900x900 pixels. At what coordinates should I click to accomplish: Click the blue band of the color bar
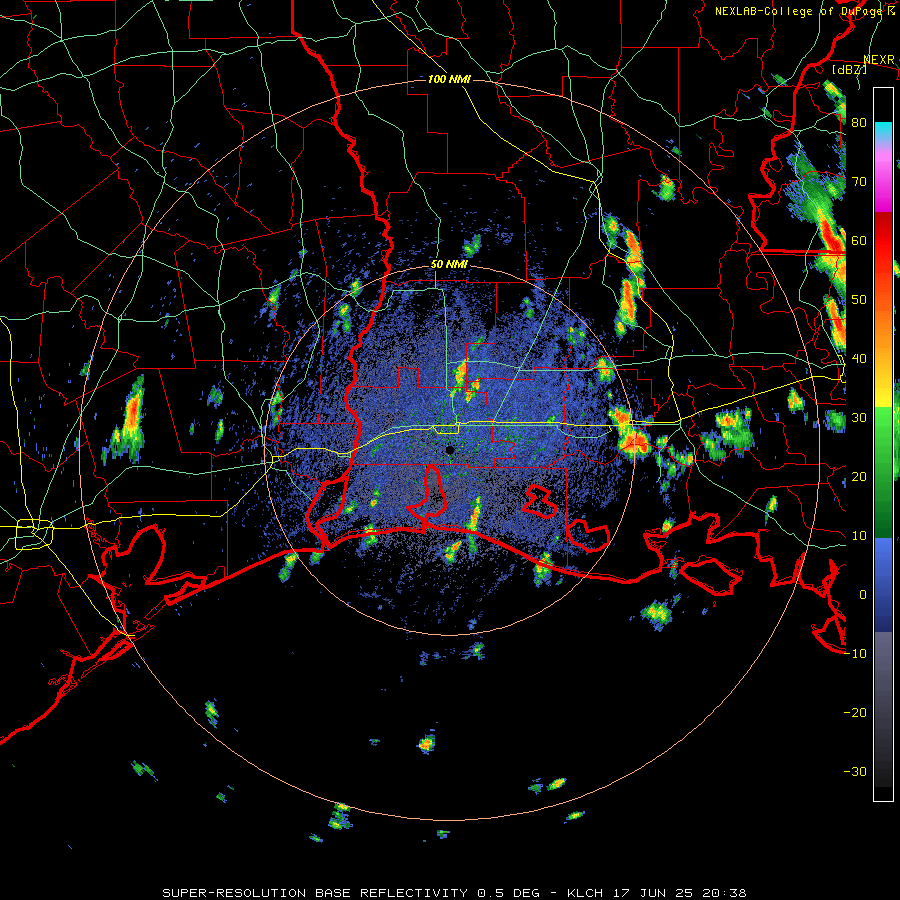pos(883,584)
